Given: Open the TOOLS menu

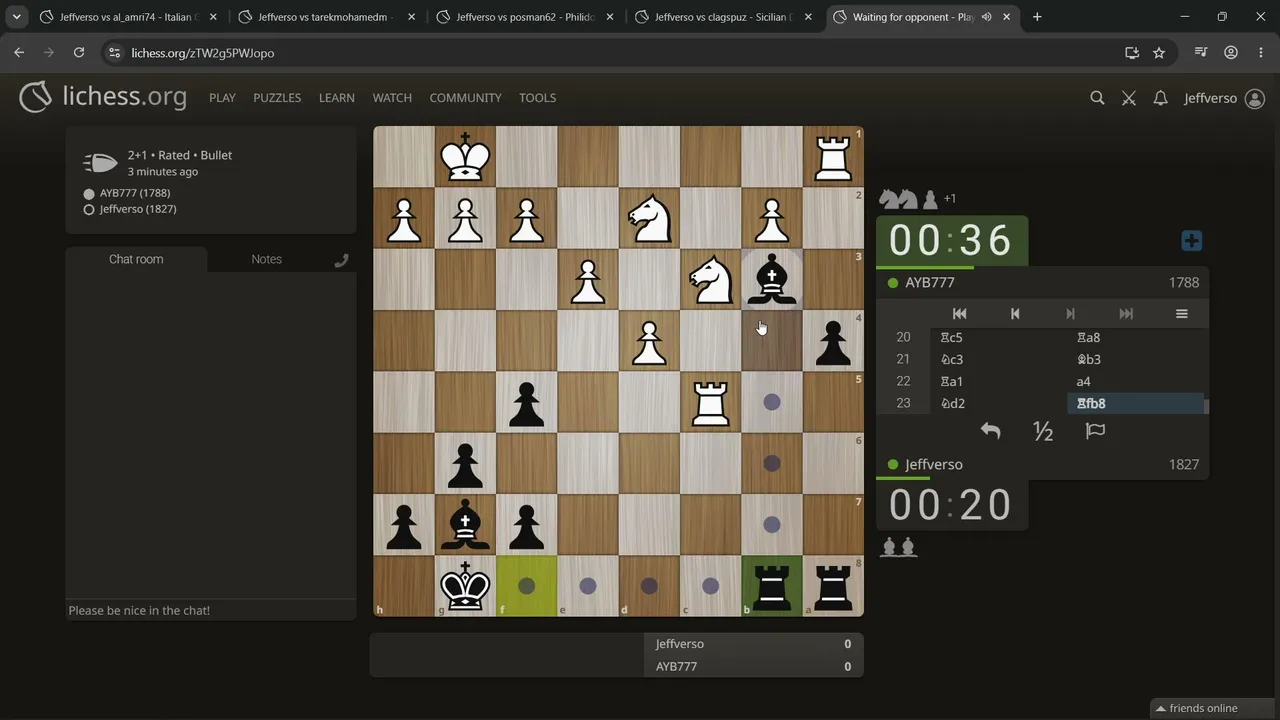Looking at the screenshot, I should point(537,98).
